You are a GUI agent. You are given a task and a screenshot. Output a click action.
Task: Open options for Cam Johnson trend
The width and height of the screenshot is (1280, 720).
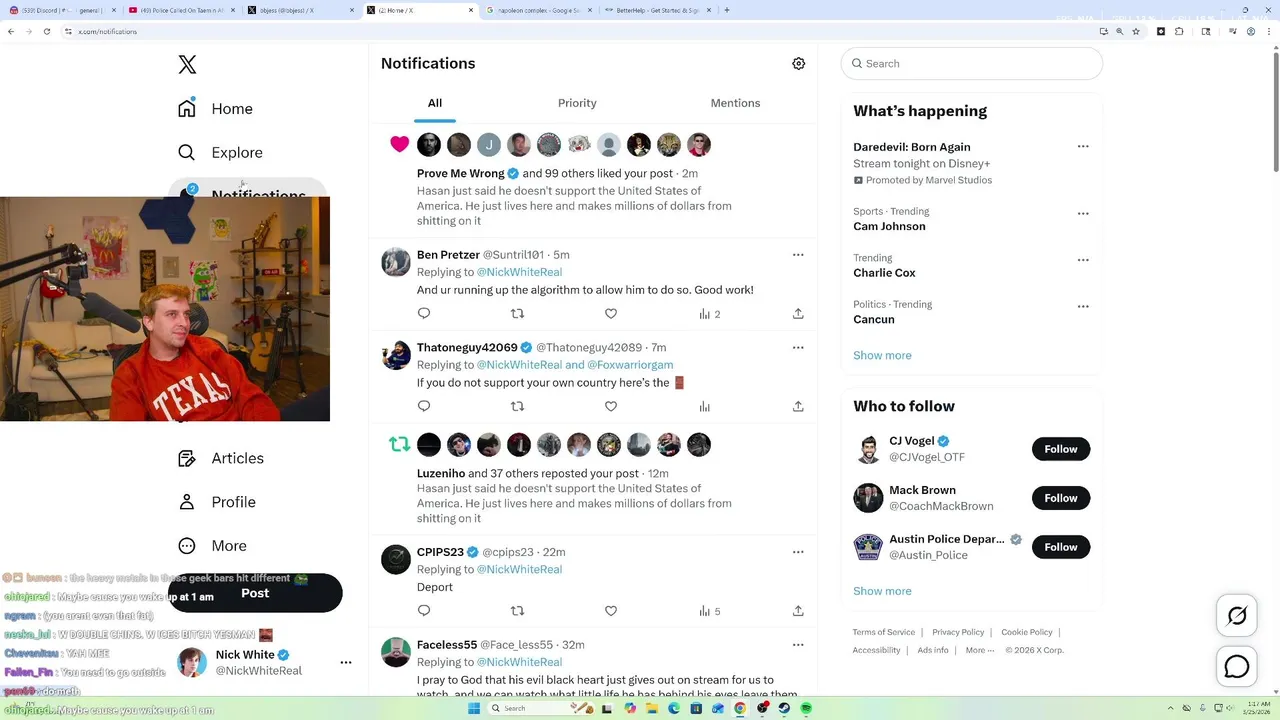click(x=1083, y=213)
